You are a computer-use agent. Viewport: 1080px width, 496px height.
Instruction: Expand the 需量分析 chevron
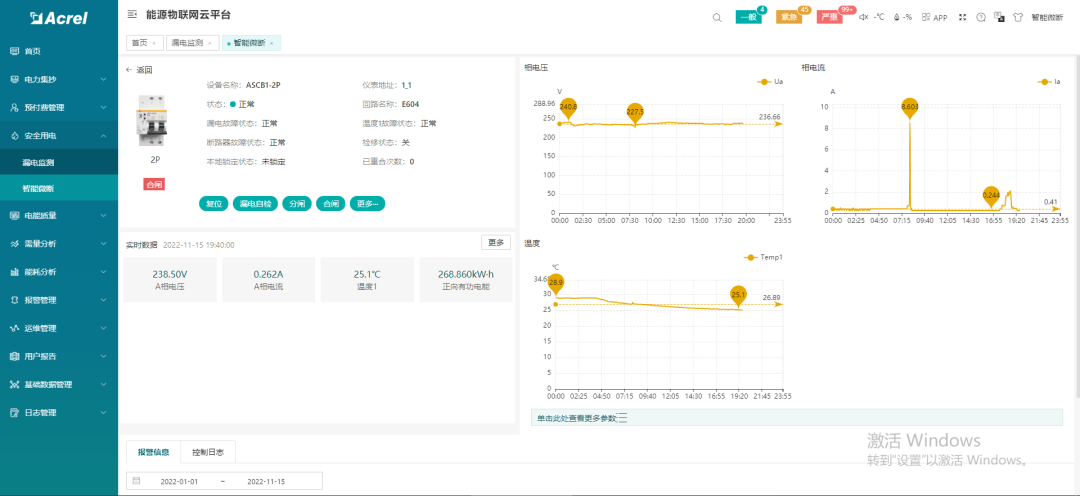click(103, 243)
